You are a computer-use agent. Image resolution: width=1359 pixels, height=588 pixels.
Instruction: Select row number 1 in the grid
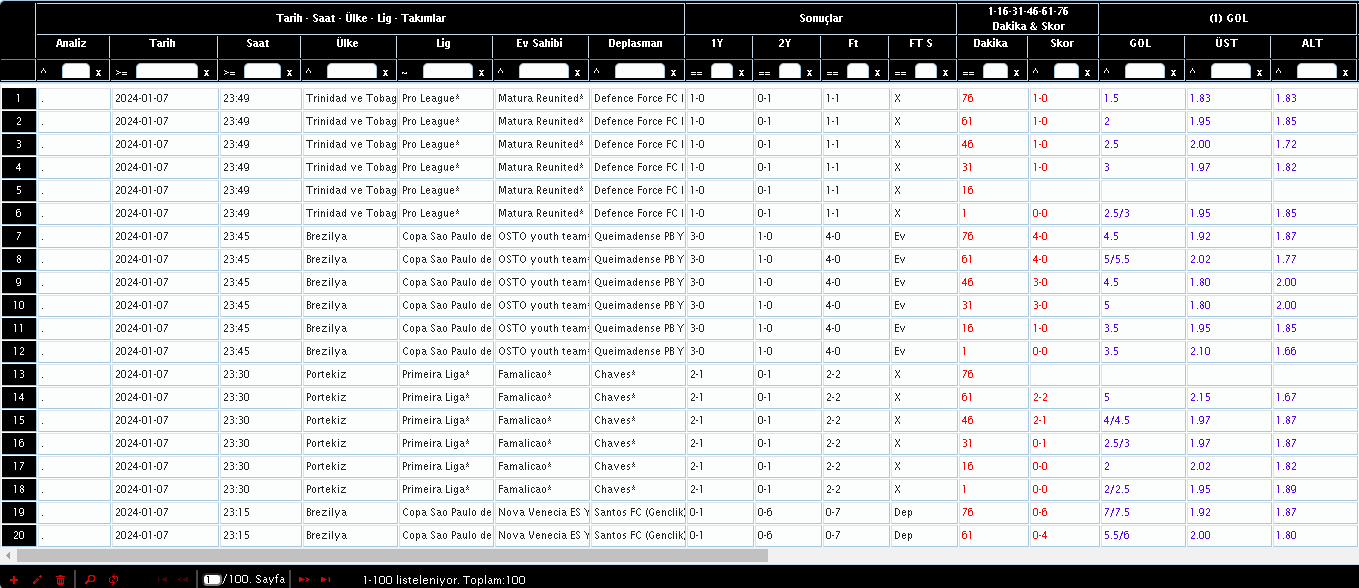[x=18, y=98]
